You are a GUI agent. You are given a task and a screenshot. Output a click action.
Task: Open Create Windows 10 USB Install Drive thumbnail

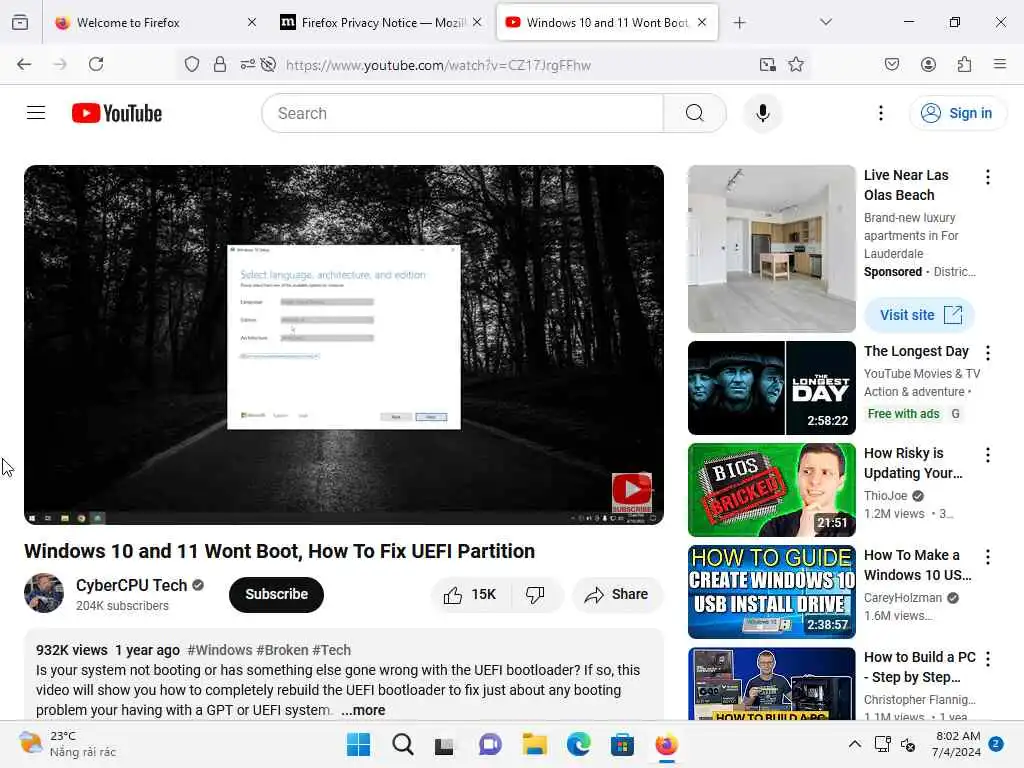[771, 592]
